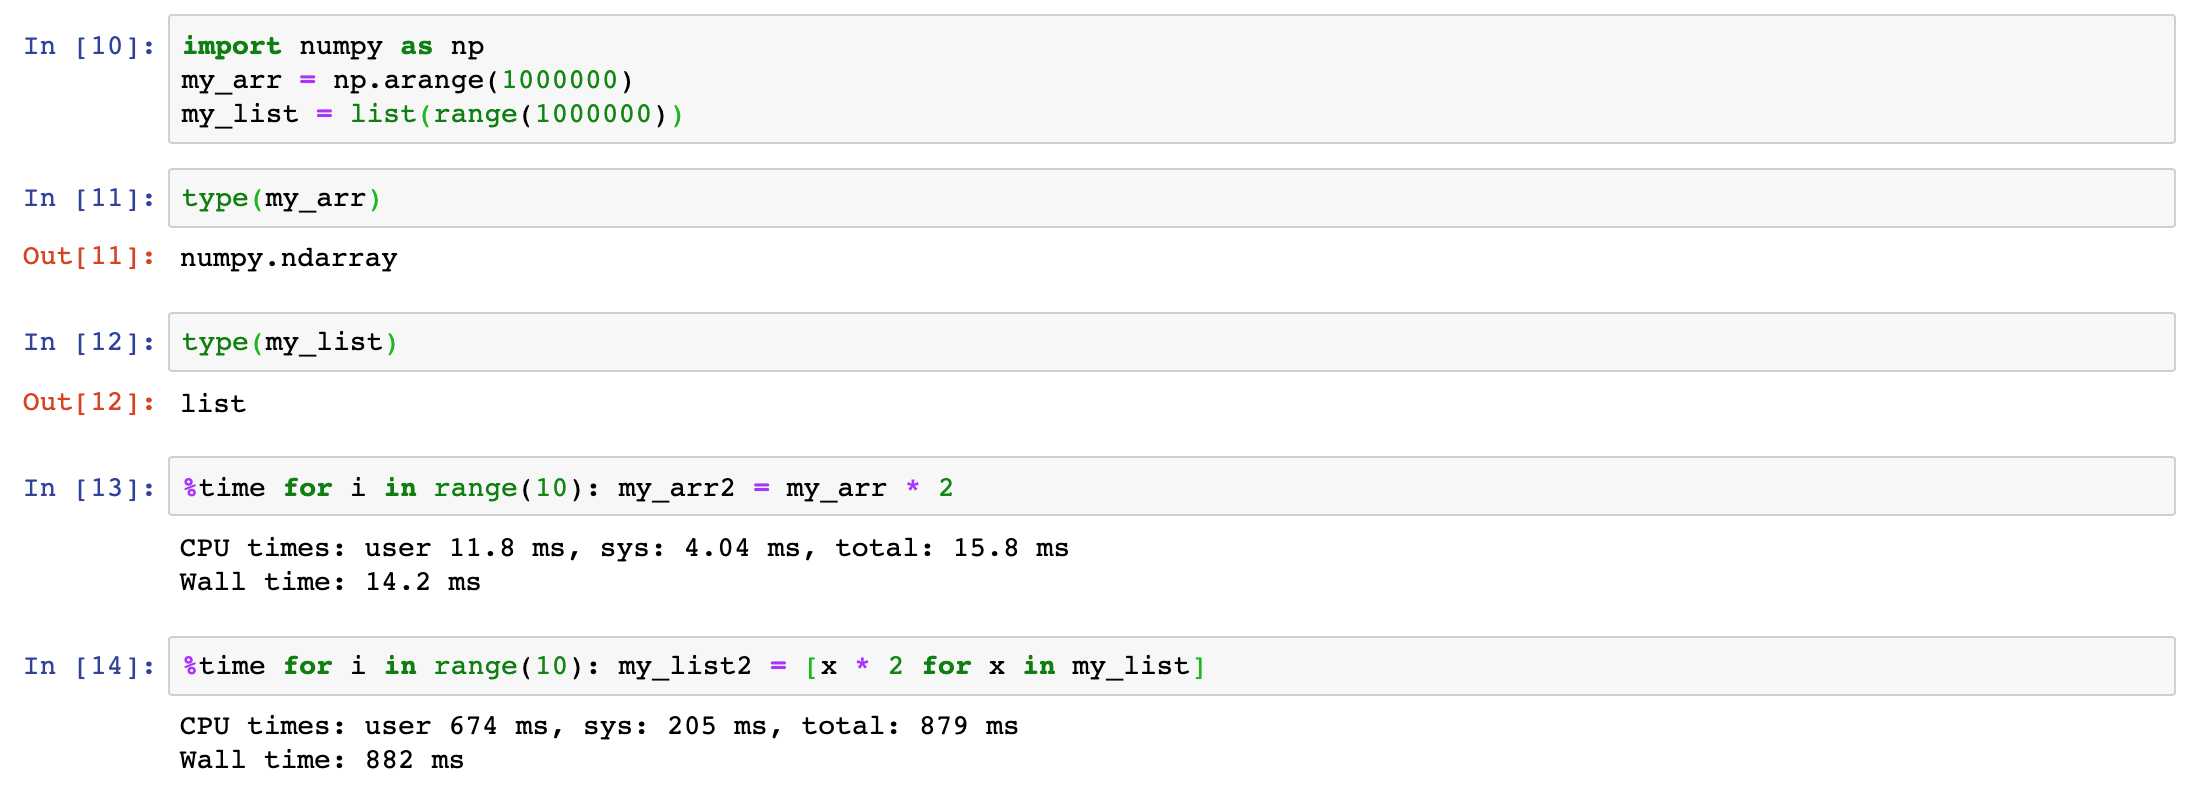Image resolution: width=2198 pixels, height=790 pixels.
Task: Click the output text list under Out[12]
Action: point(213,404)
